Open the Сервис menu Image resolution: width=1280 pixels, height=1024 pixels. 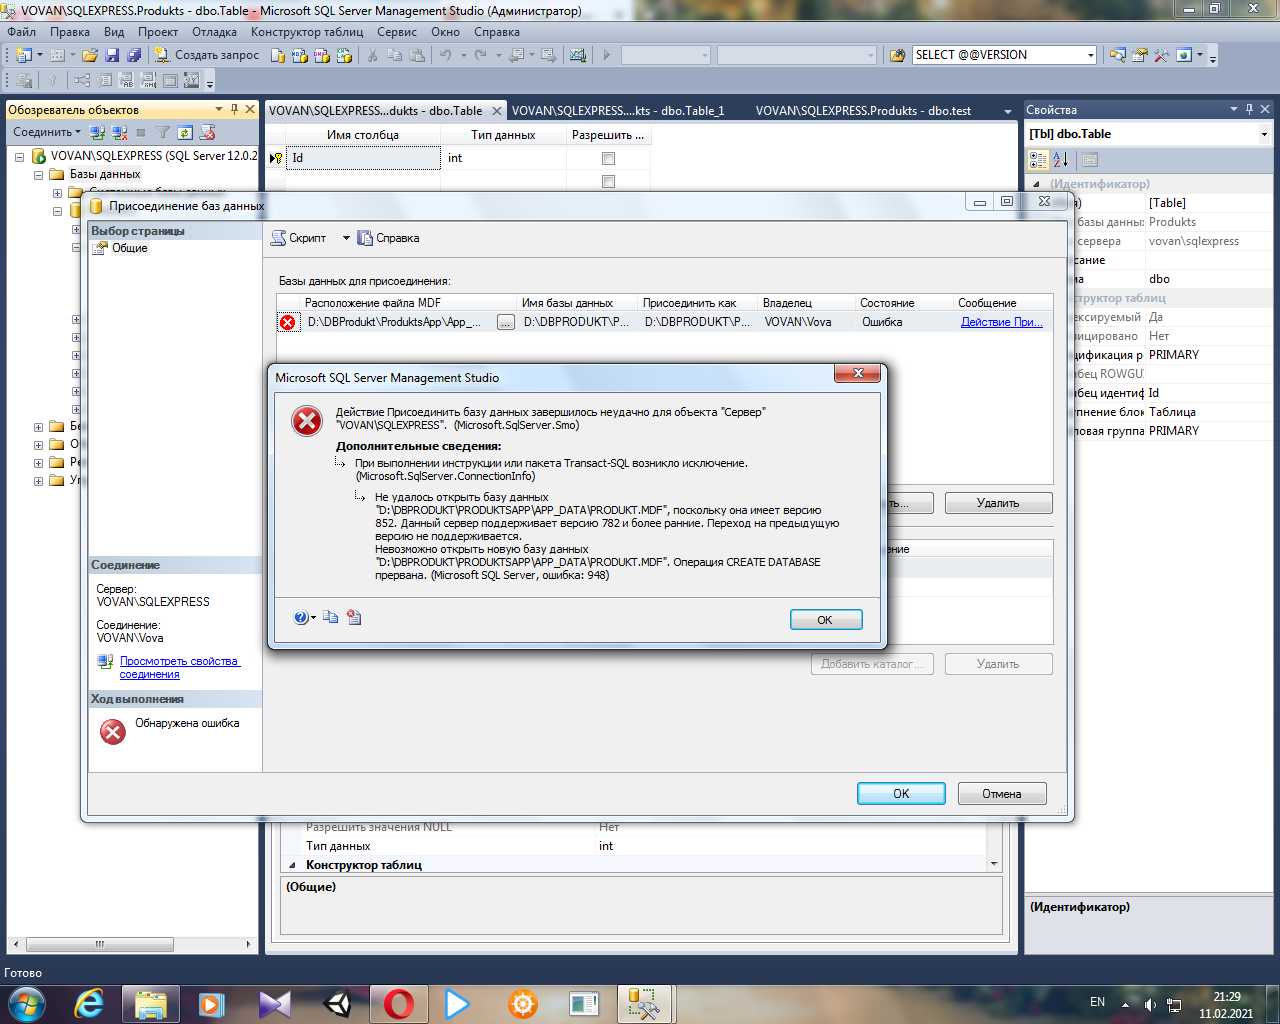click(x=396, y=32)
